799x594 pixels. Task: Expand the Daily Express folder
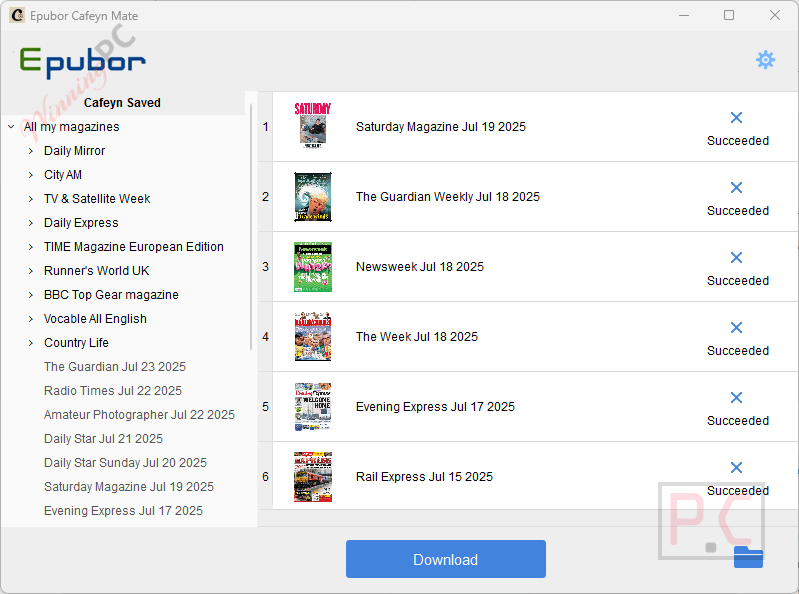click(x=31, y=223)
